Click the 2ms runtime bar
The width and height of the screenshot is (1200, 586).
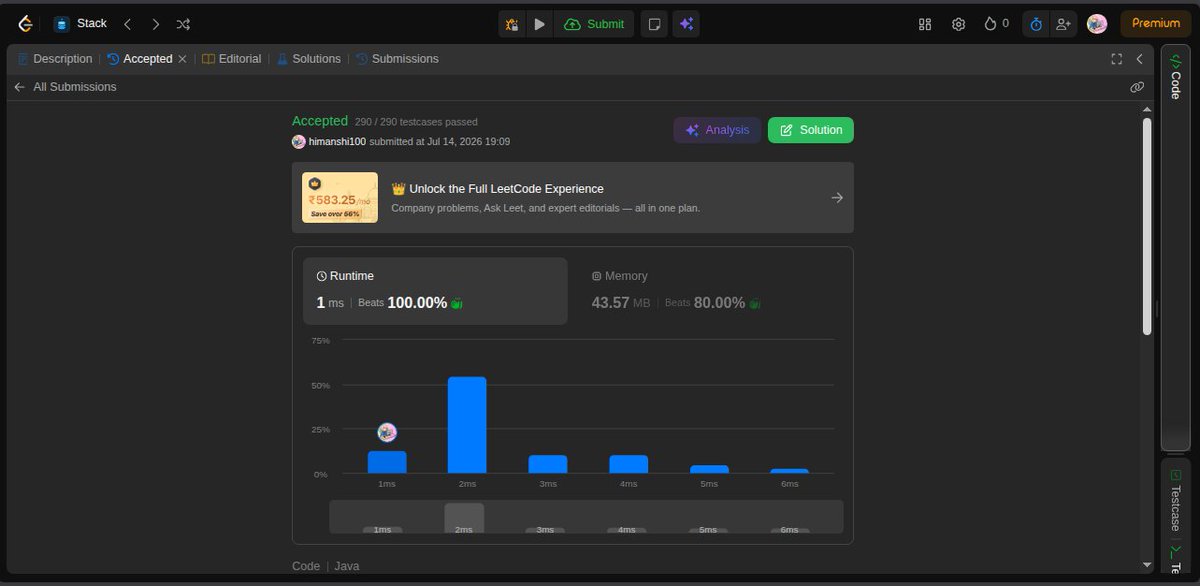click(467, 425)
